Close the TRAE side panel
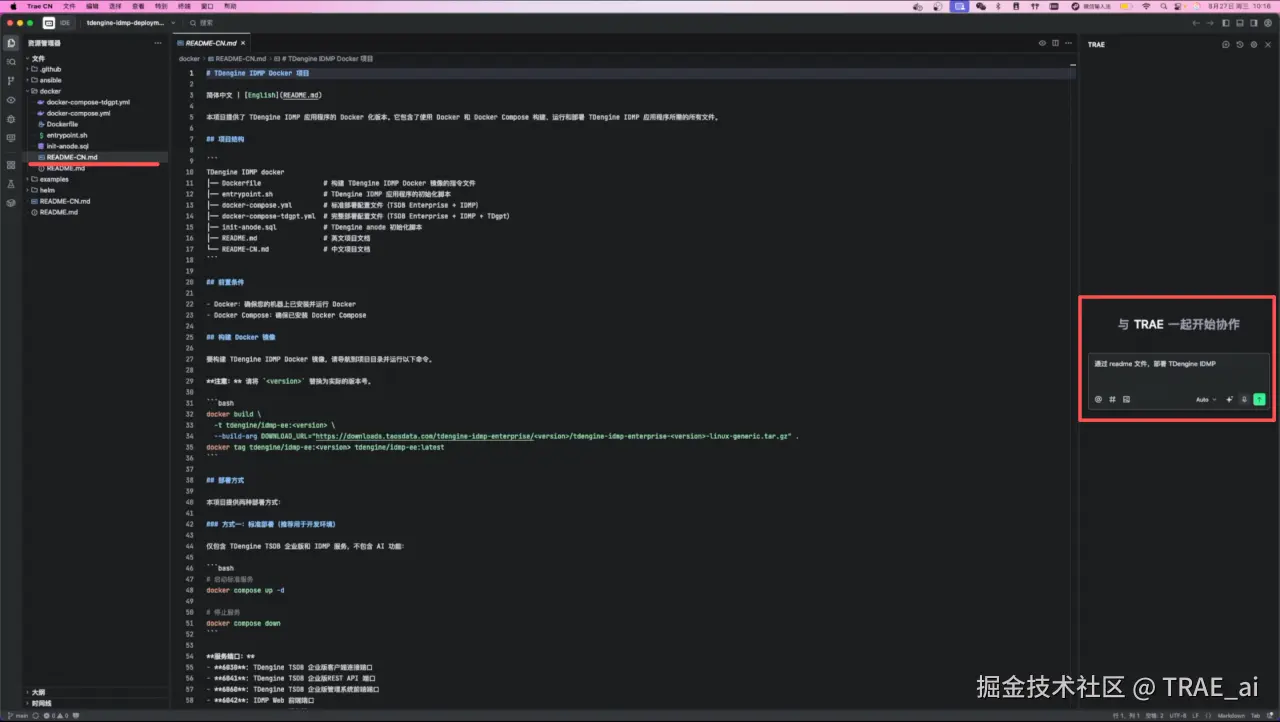 (x=1268, y=44)
